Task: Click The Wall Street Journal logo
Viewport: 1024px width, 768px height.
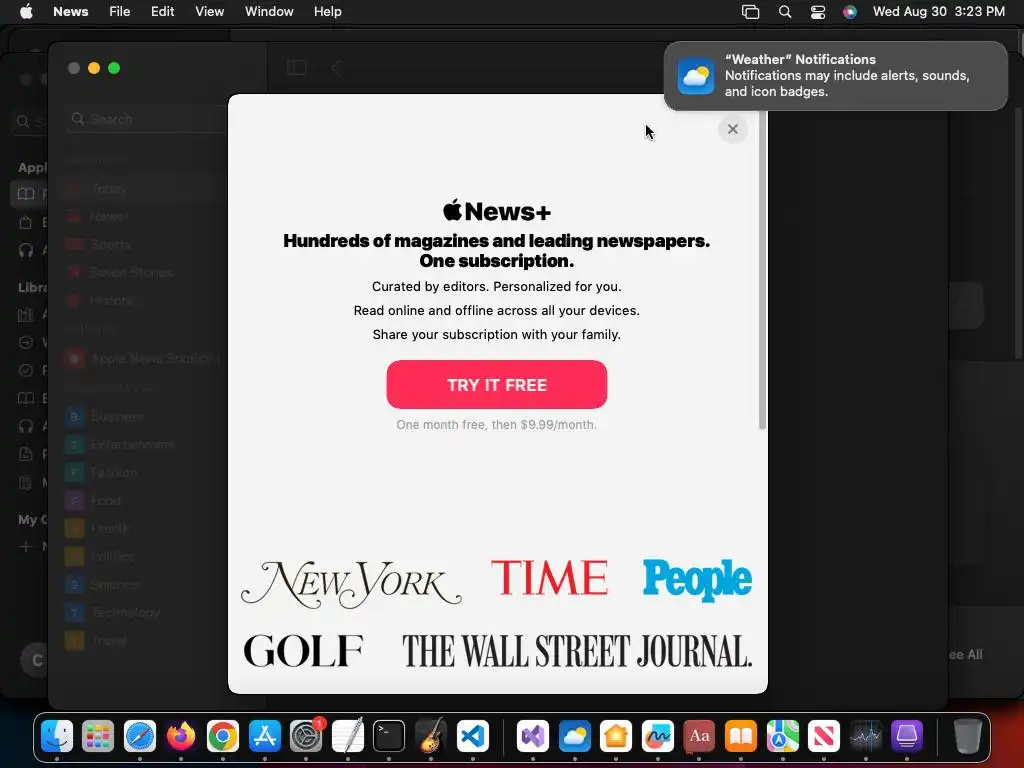Action: [x=577, y=651]
